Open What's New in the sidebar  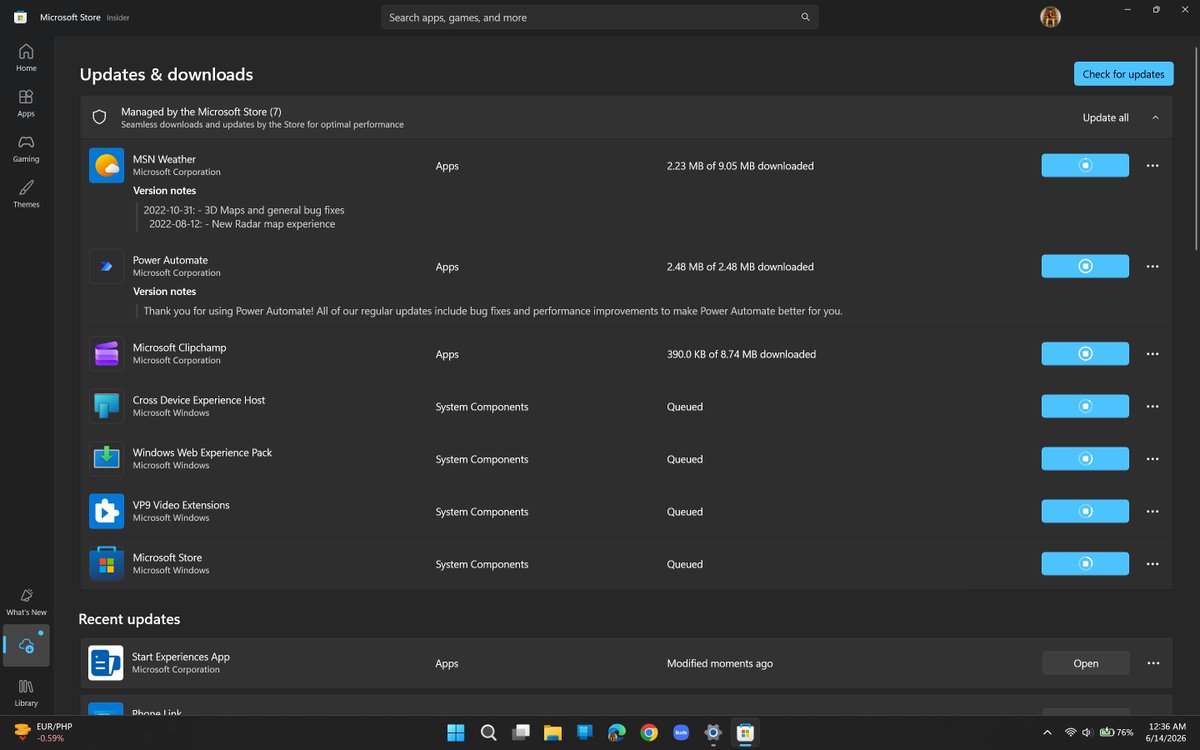(x=26, y=601)
